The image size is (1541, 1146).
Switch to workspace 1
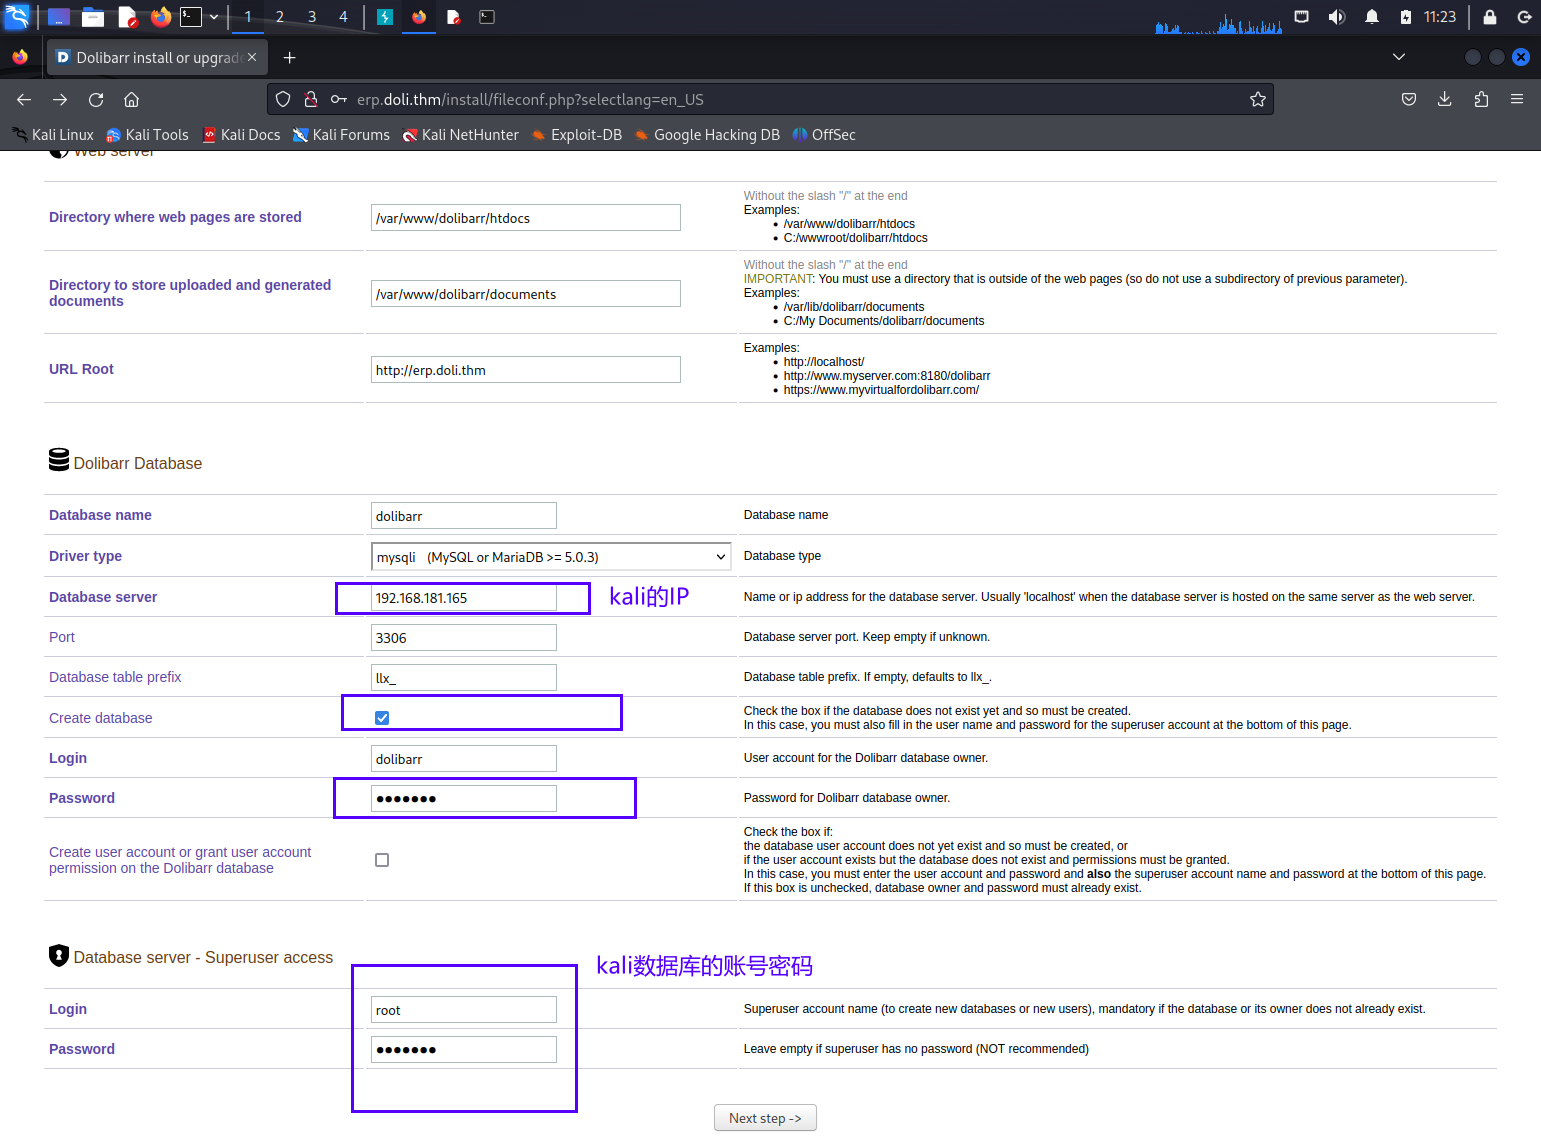click(x=248, y=17)
